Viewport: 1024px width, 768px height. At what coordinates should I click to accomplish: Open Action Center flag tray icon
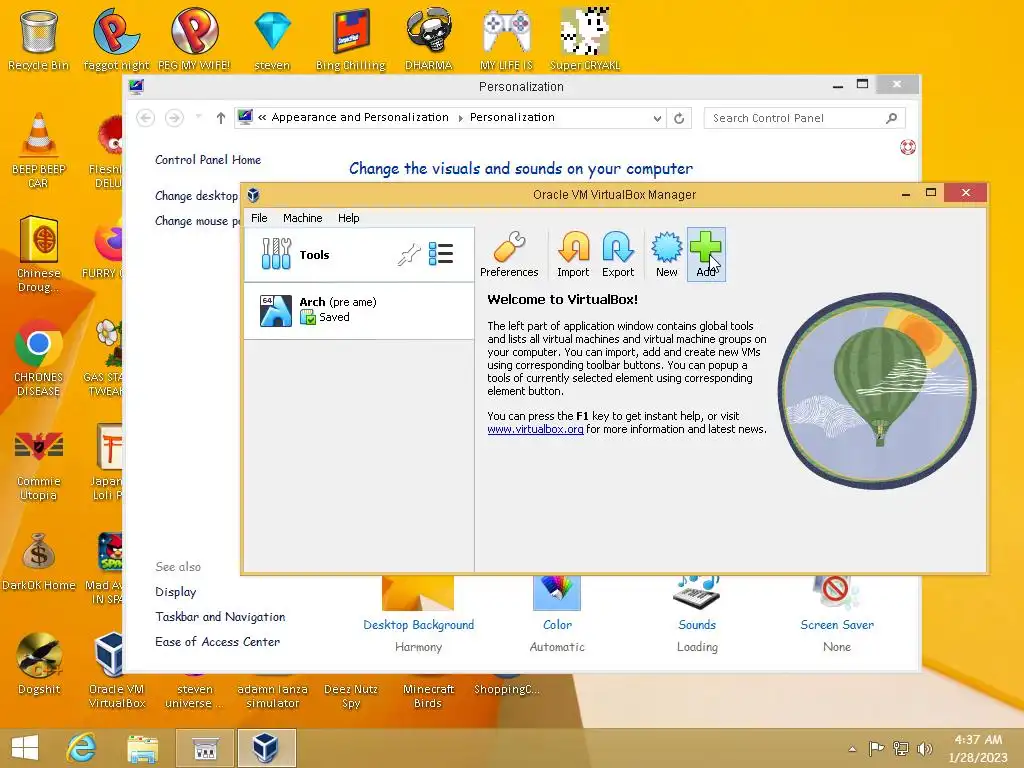click(x=876, y=749)
